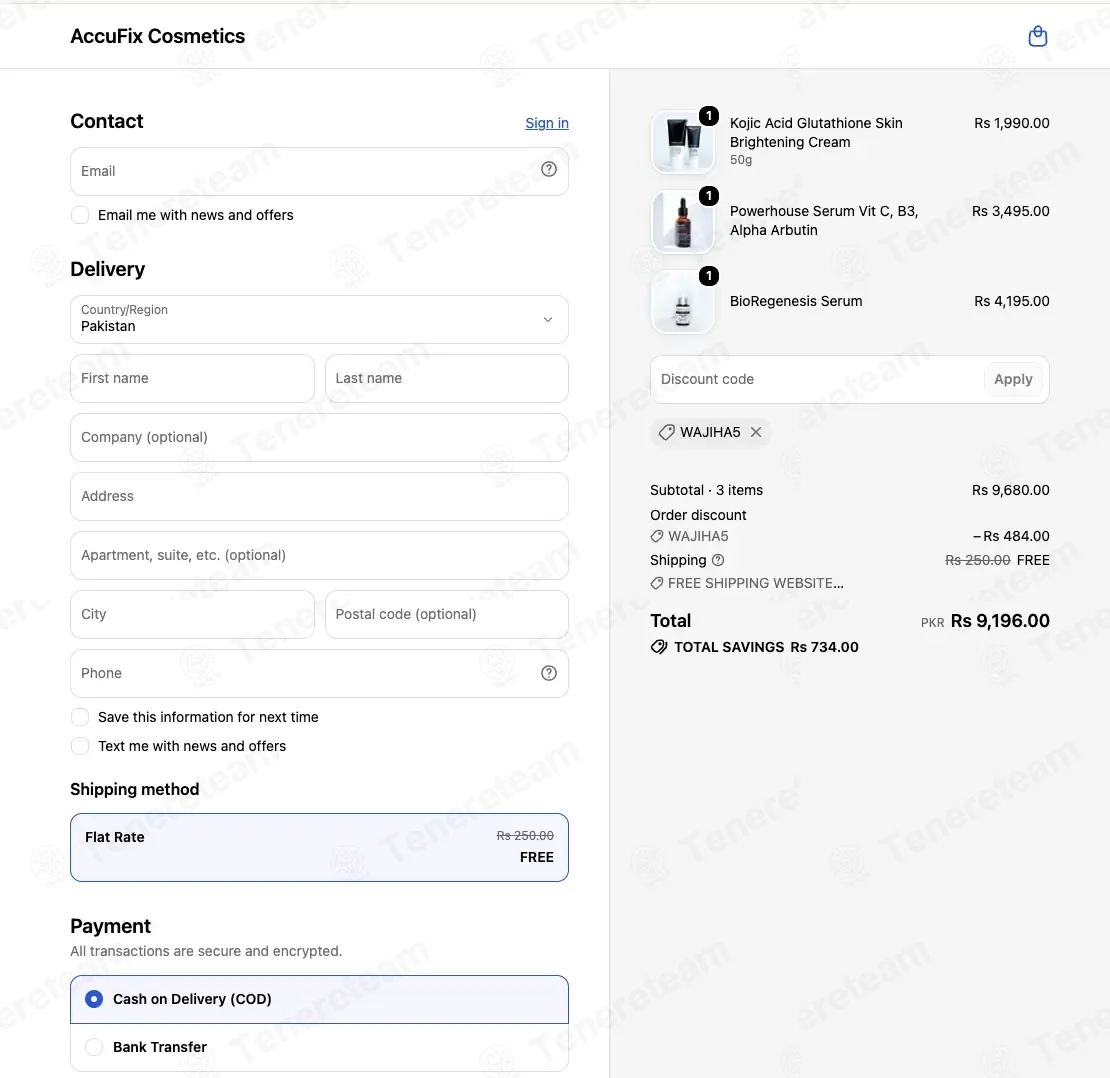Focus the Apartment, suite, etc. field
Screen dimensions: 1110x1078
319,556
